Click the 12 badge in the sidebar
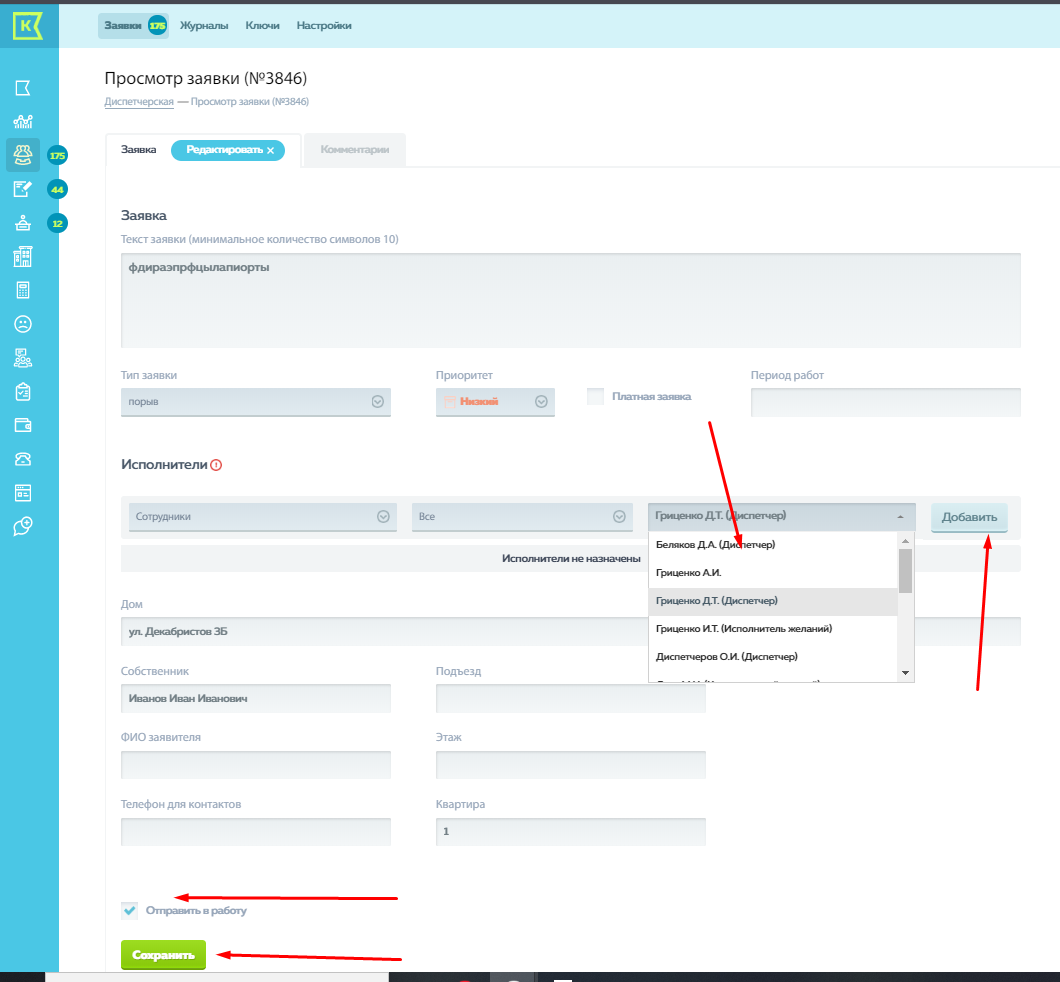The width and height of the screenshot is (1060, 982). point(57,223)
